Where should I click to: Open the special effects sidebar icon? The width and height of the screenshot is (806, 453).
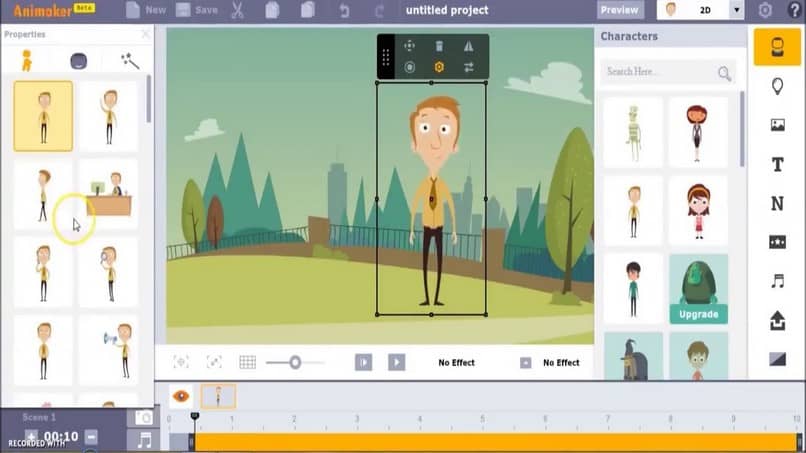(x=777, y=242)
